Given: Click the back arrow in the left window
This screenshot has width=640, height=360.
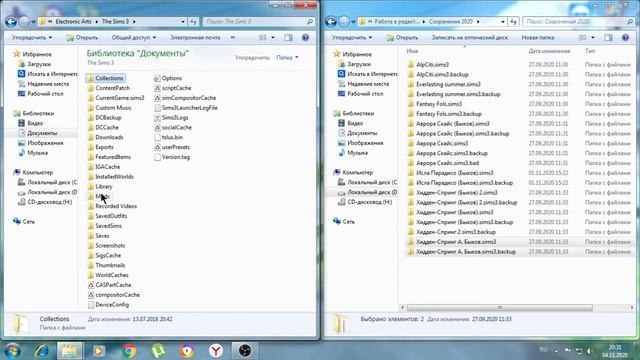Looking at the screenshot, I should pos(11,22).
